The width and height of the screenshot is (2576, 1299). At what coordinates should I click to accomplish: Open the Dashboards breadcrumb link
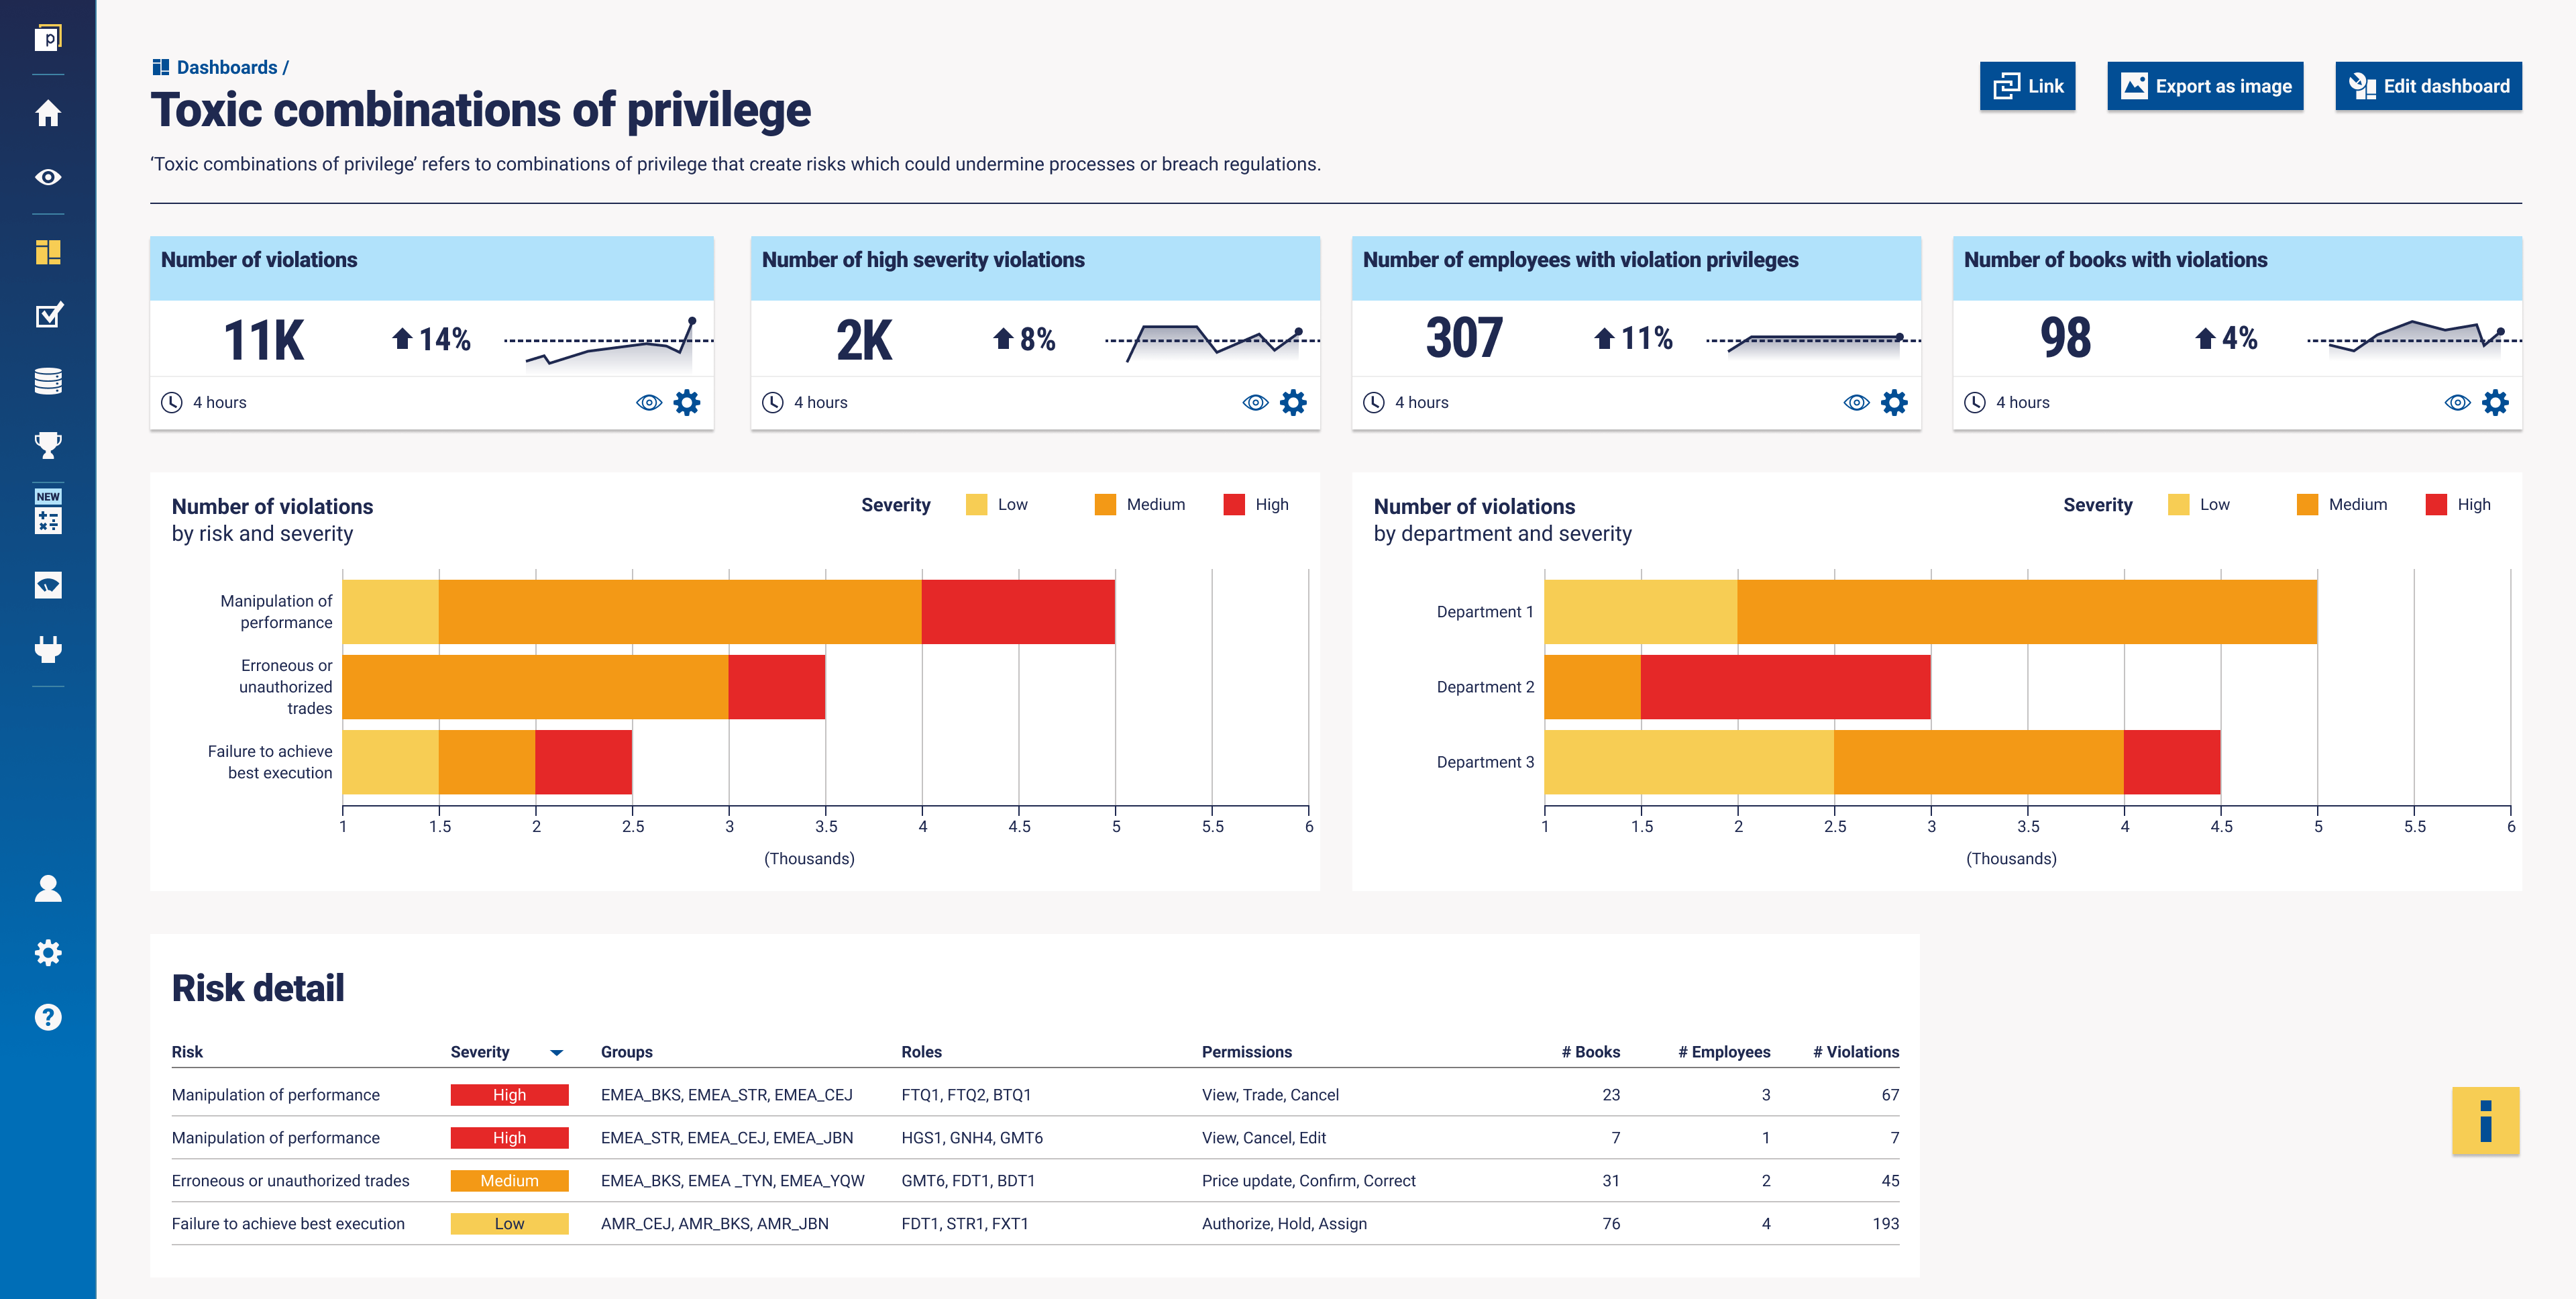pos(227,67)
